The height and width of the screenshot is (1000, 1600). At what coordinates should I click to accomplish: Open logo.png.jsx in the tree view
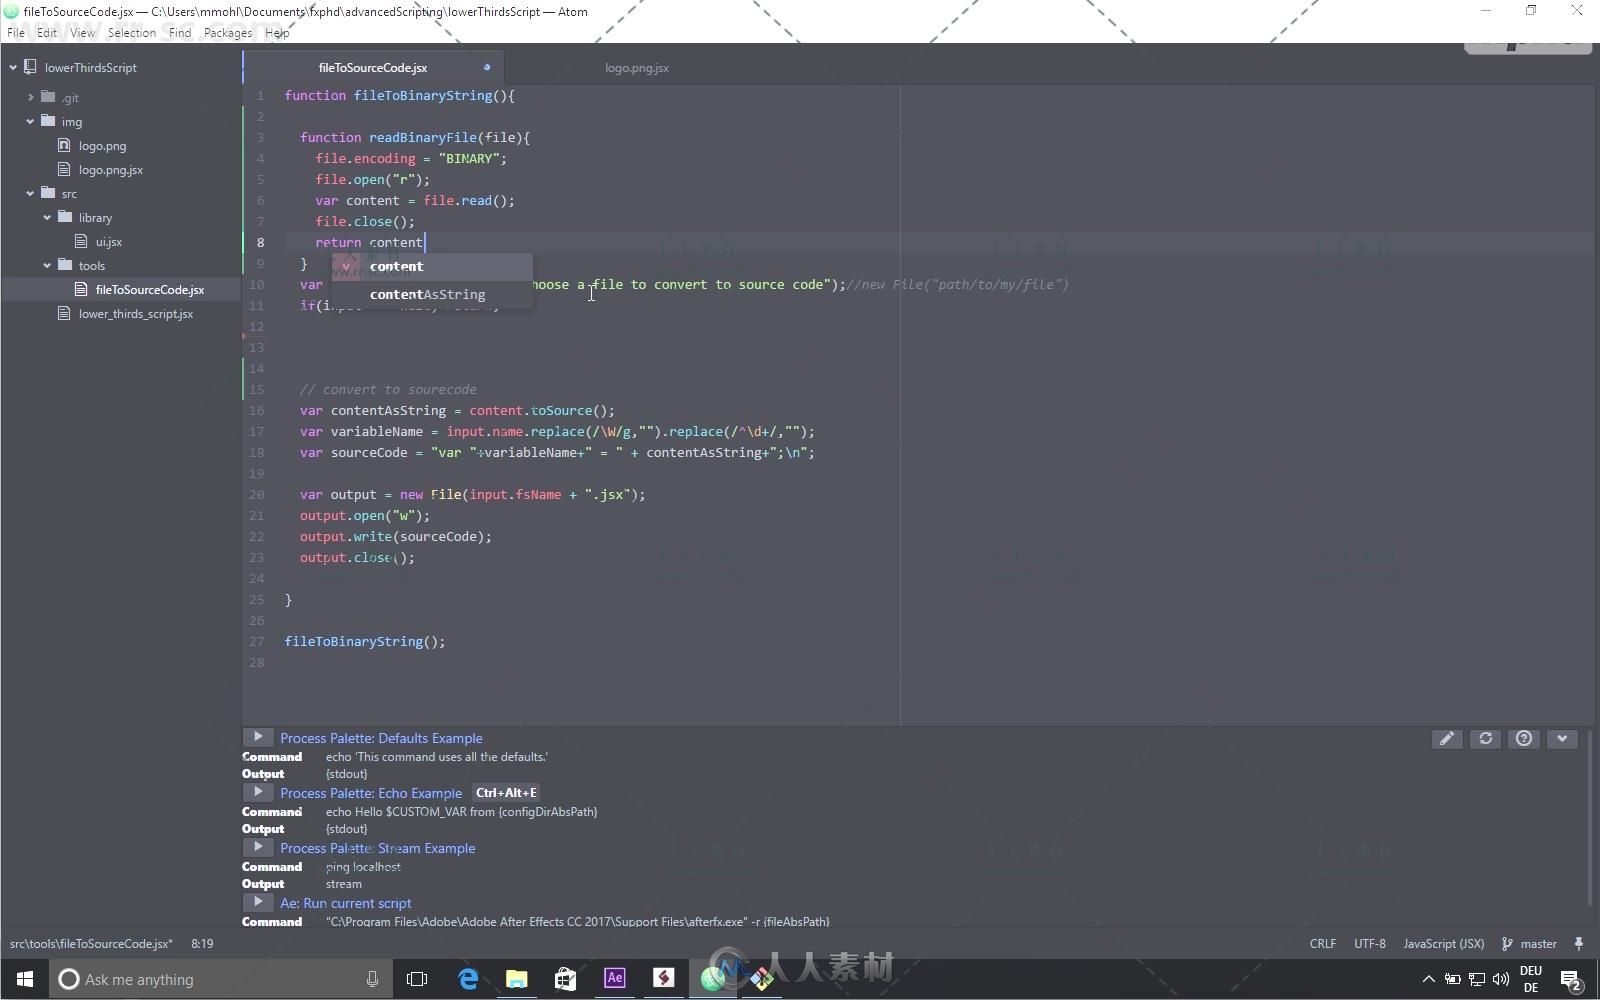(x=110, y=169)
